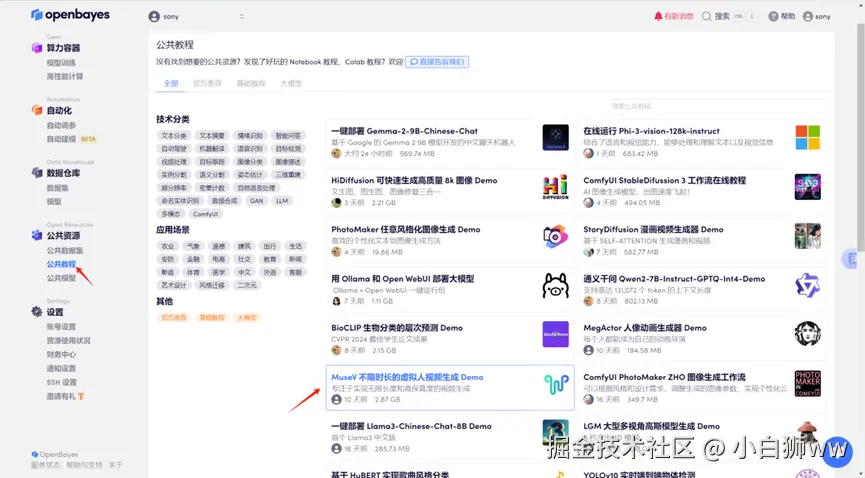Open the 数据仓库 section icon
The height and width of the screenshot is (478, 865).
click(x=37, y=173)
